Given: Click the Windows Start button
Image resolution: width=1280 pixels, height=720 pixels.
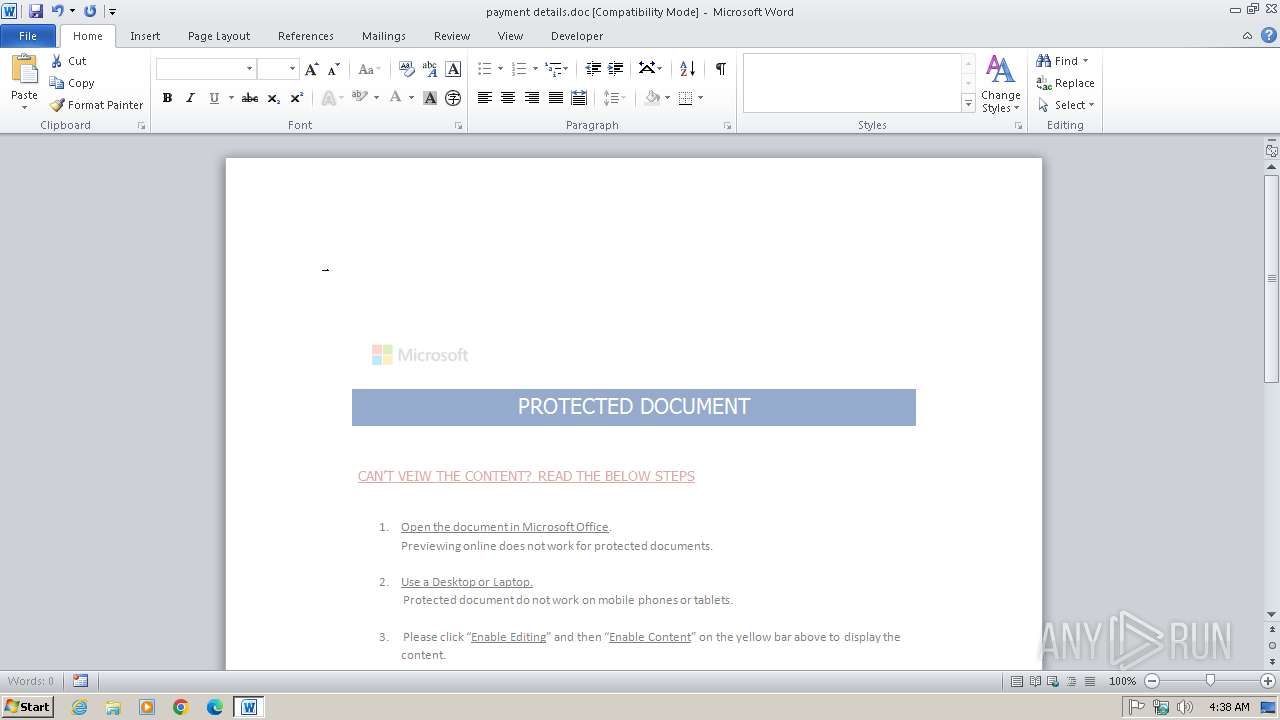Looking at the screenshot, I should pos(28,707).
